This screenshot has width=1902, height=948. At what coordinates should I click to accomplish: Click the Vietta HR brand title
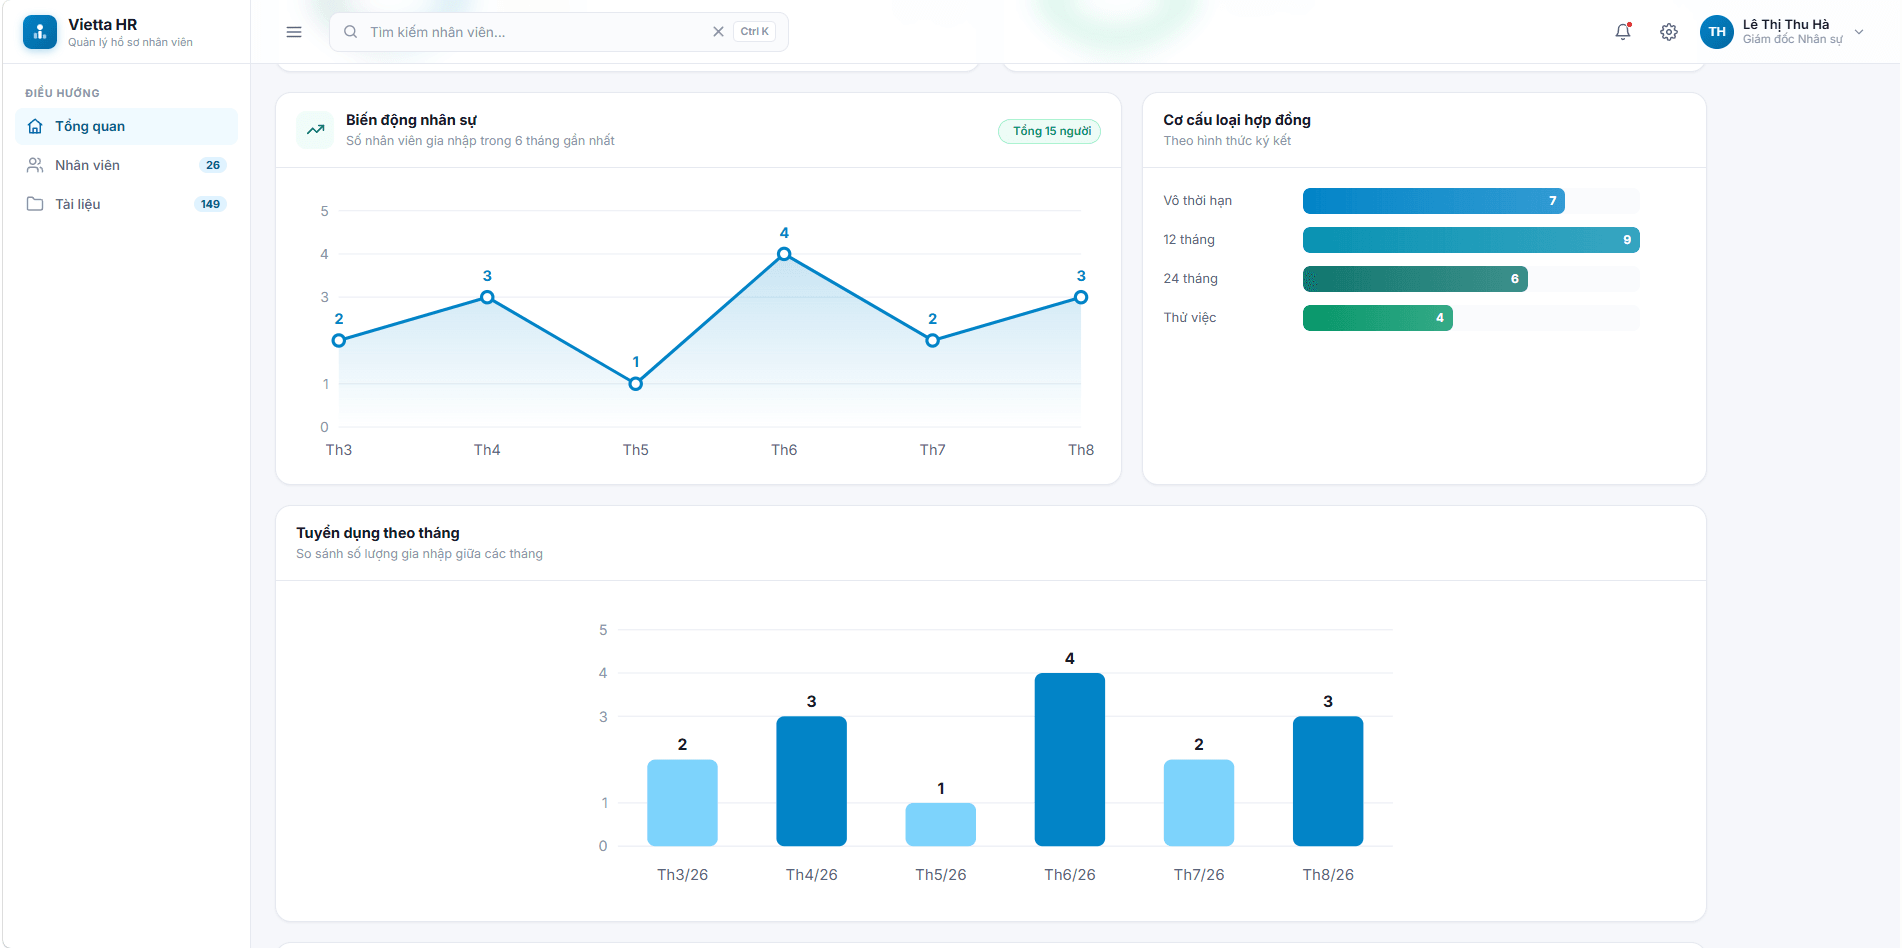[x=103, y=25]
